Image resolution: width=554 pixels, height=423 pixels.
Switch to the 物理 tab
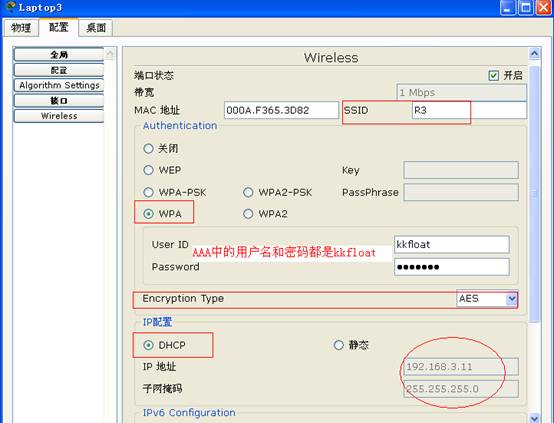click(x=21, y=28)
